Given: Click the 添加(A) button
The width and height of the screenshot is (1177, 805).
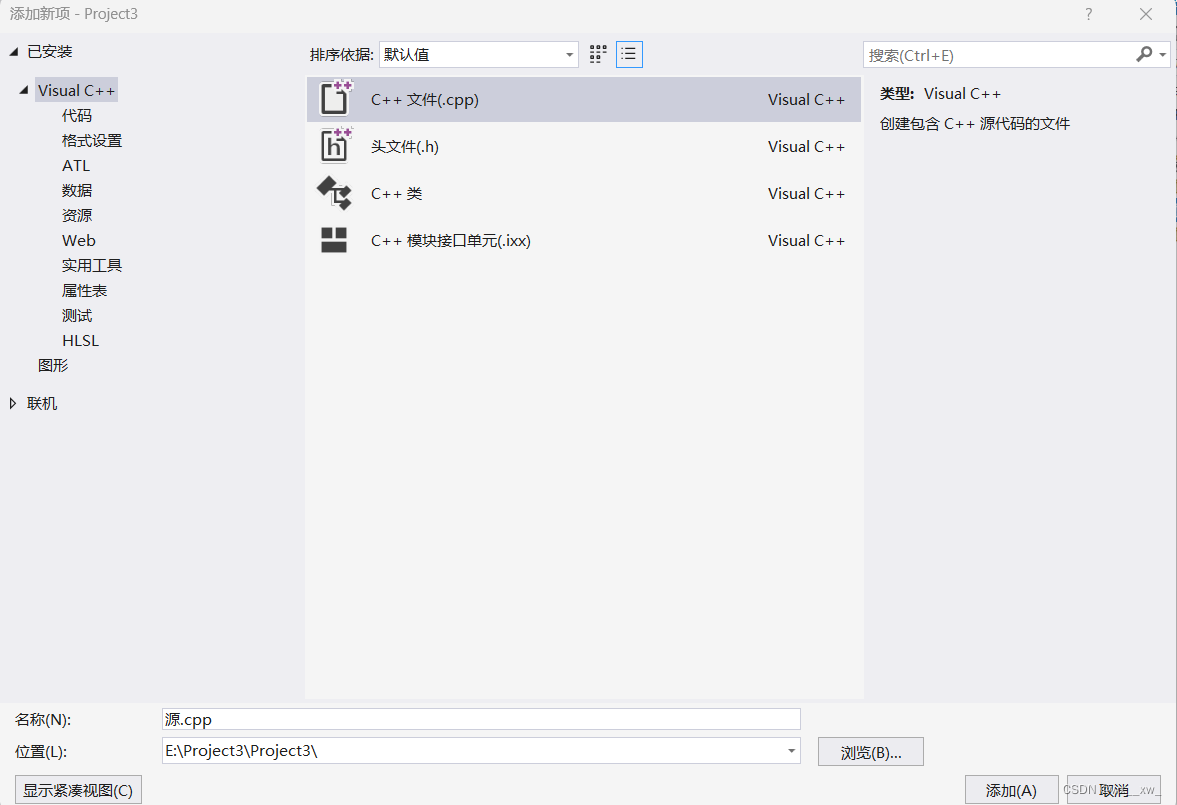Looking at the screenshot, I should click(1011, 790).
